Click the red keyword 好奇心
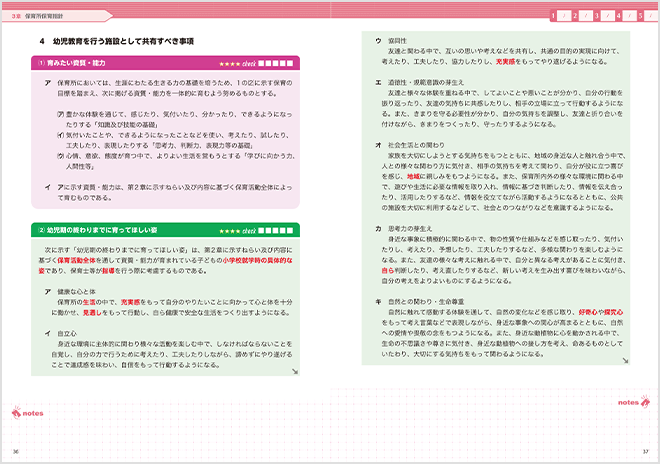The width and height of the screenshot is (660, 464). pos(588,312)
